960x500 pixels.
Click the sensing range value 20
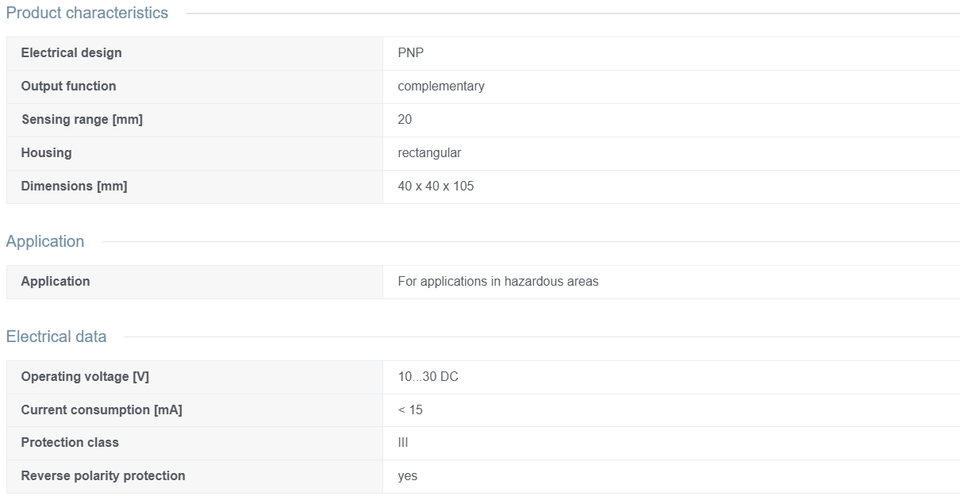(x=405, y=119)
